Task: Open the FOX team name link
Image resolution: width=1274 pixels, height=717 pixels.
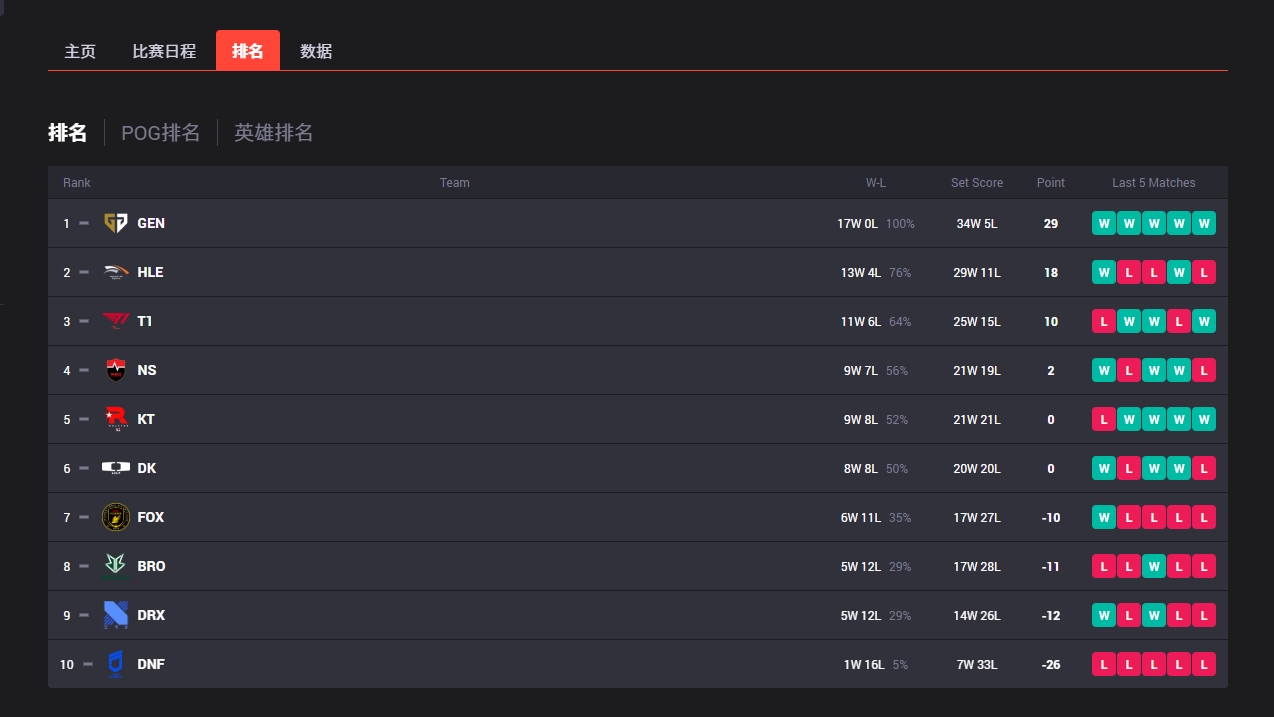Action: (151, 517)
